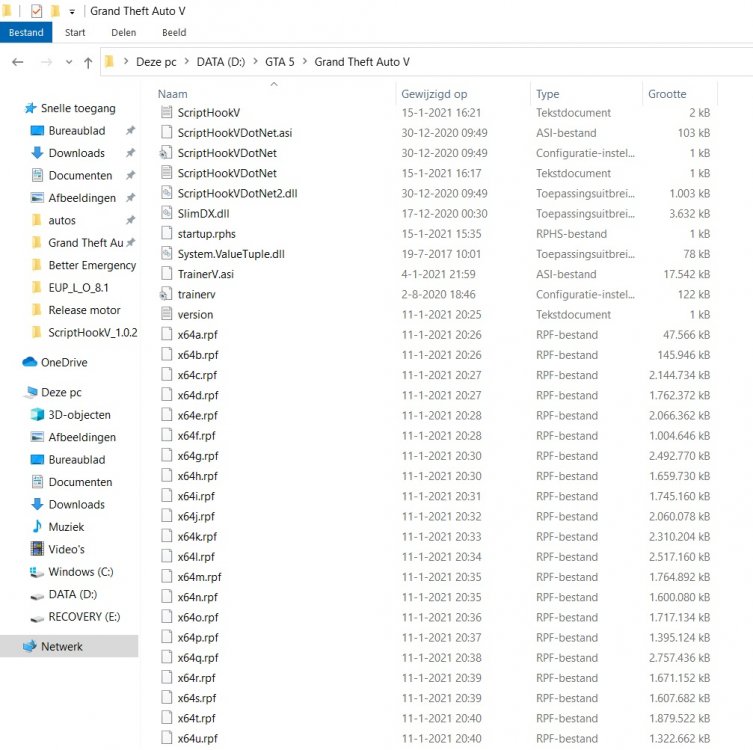Click the New folder quick access icon
Viewport: 753px width, 750px height.
click(55, 11)
